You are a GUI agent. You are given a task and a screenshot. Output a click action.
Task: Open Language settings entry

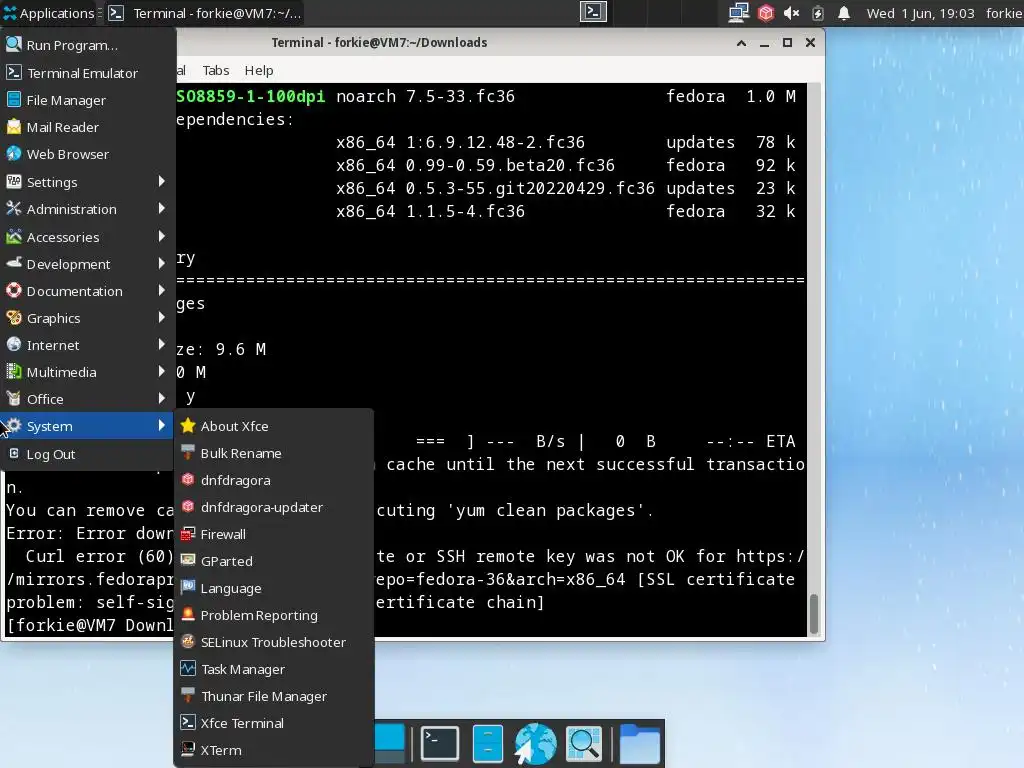(274, 588)
